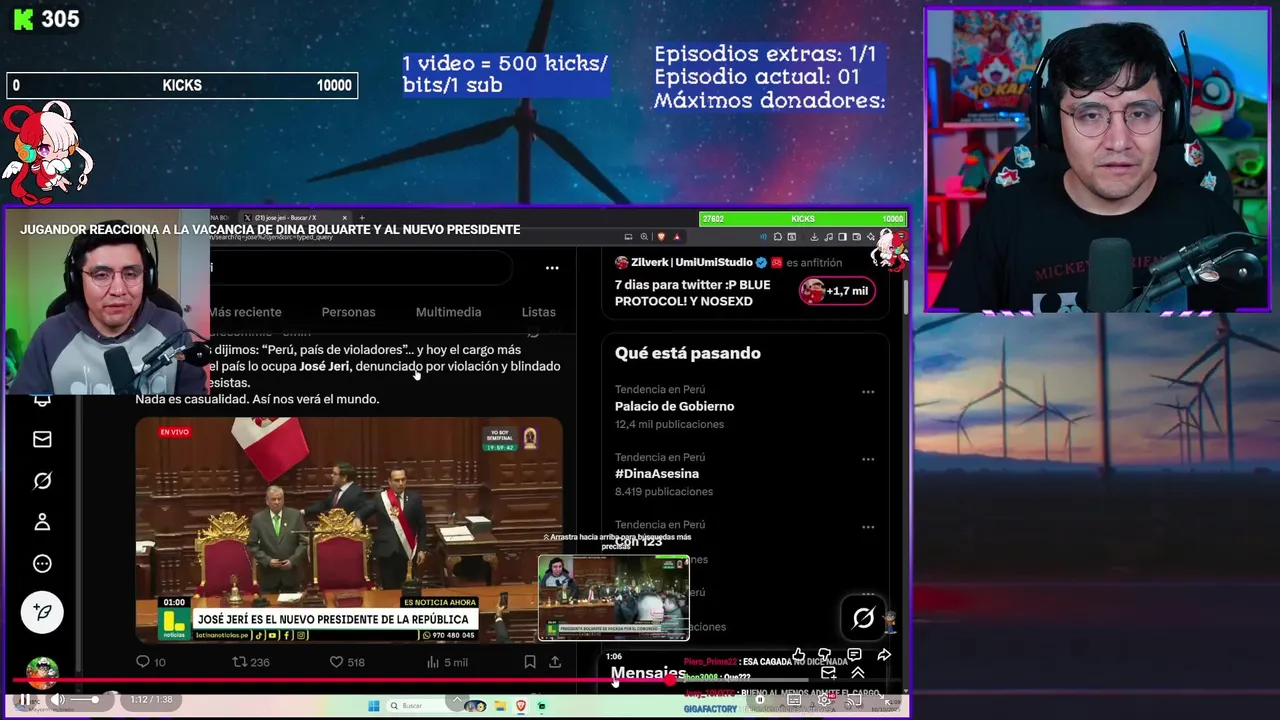Click the white compose Post button
Screen dimensions: 1280x720
coord(42,612)
